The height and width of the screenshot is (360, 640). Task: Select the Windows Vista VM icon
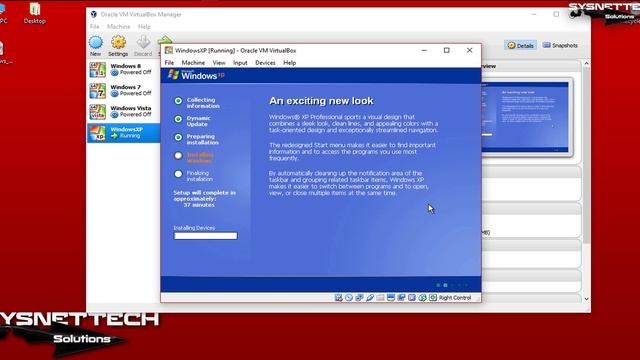point(98,112)
